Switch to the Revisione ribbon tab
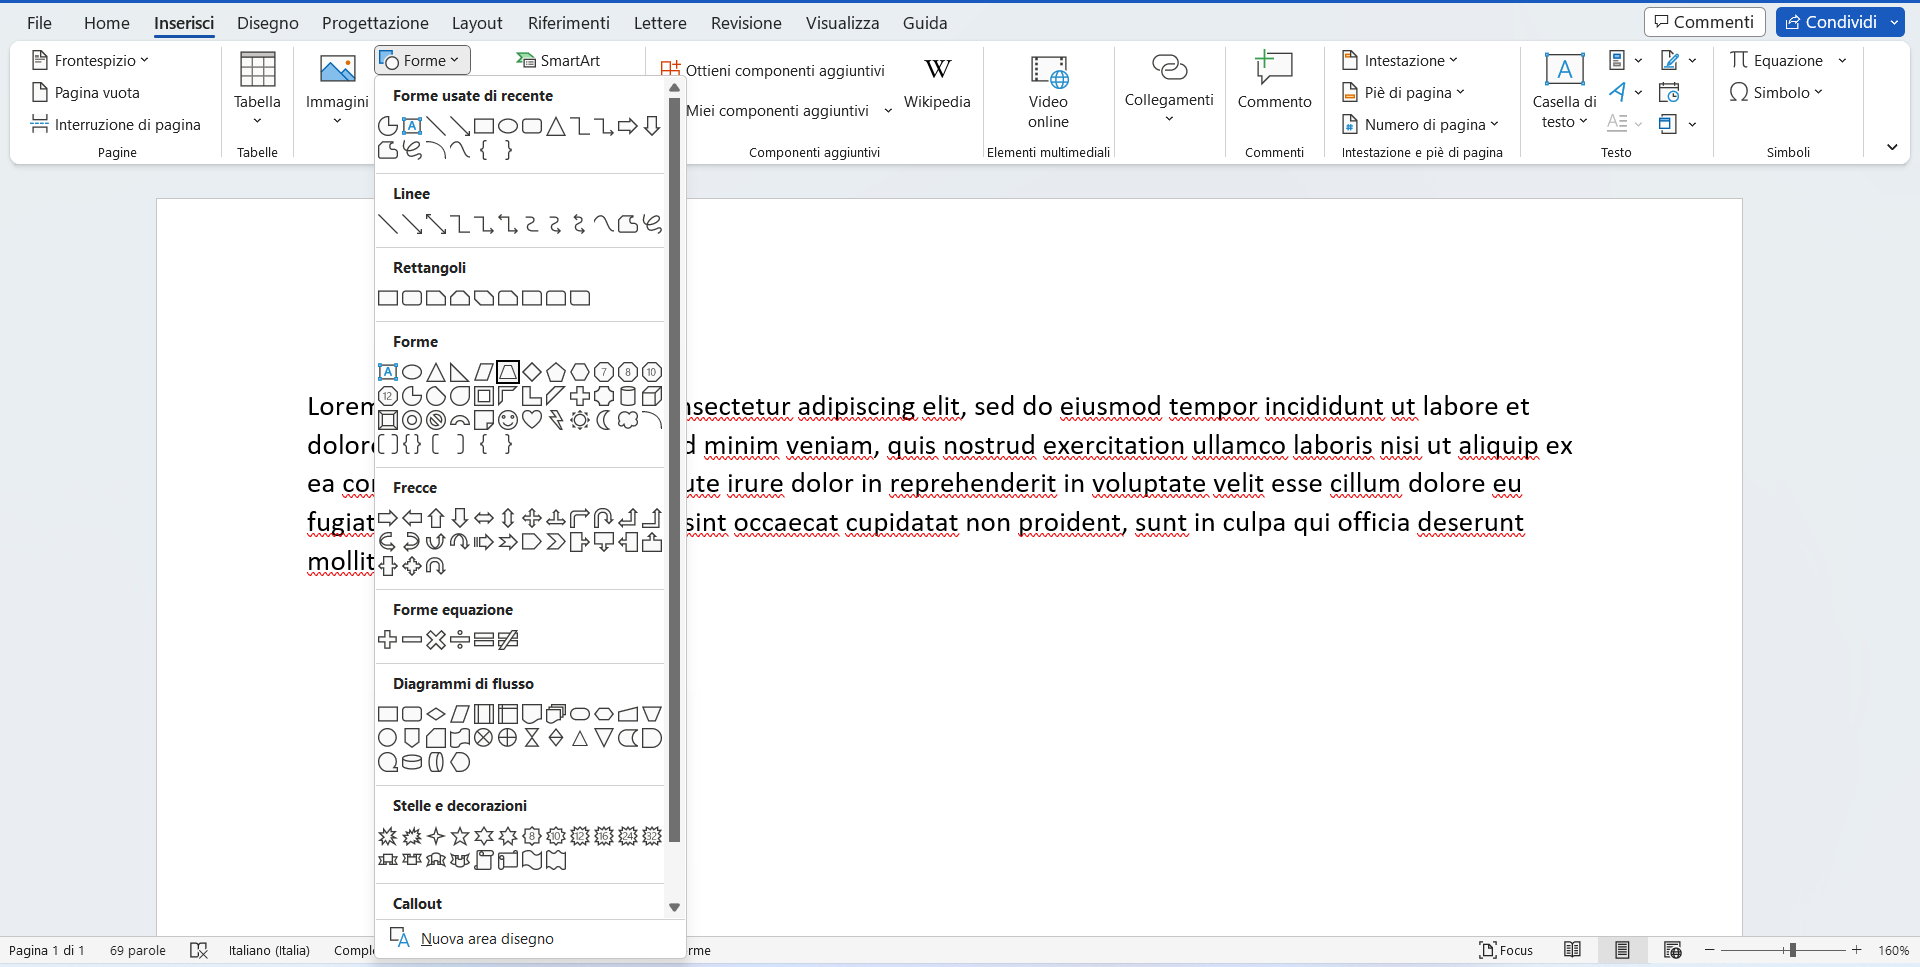Viewport: 1920px width, 967px height. (x=745, y=22)
